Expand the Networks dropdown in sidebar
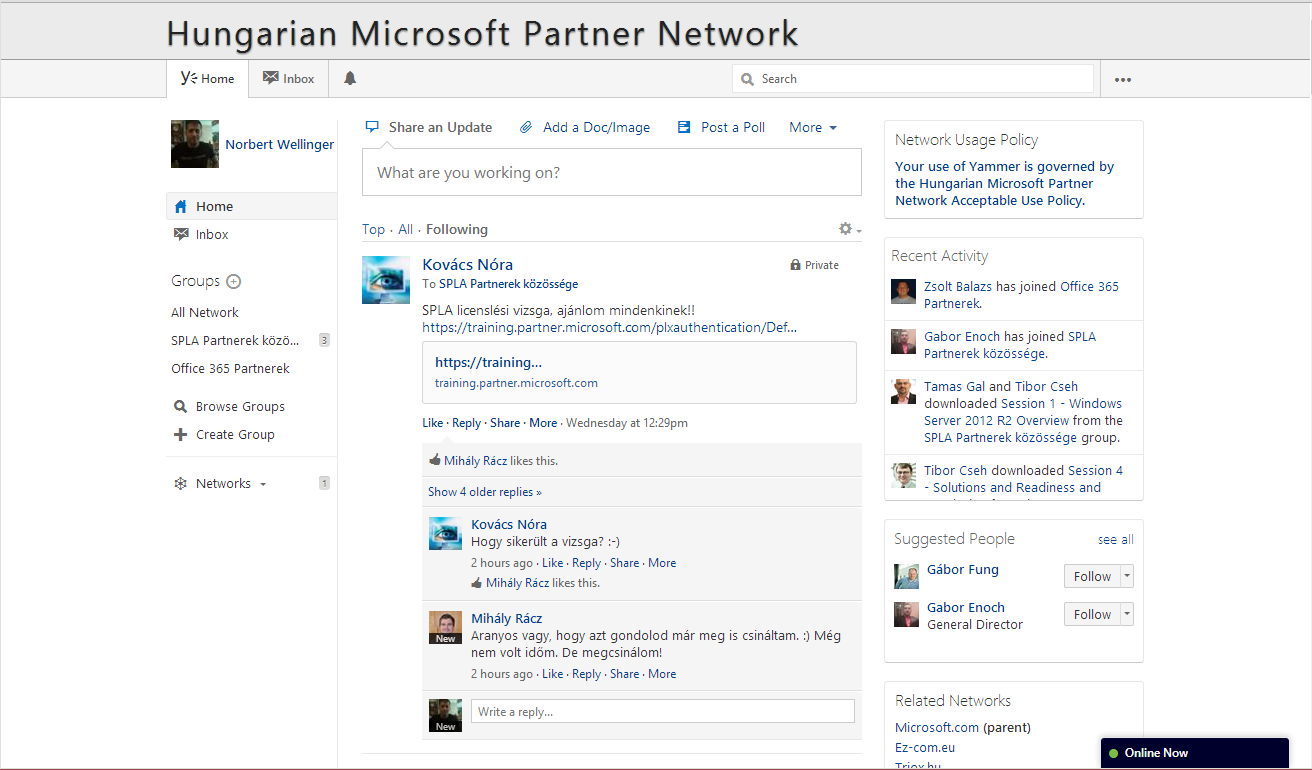 (x=263, y=484)
